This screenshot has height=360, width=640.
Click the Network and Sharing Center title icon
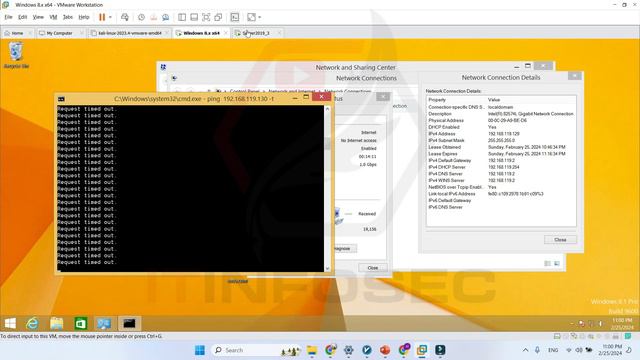[x=163, y=67]
